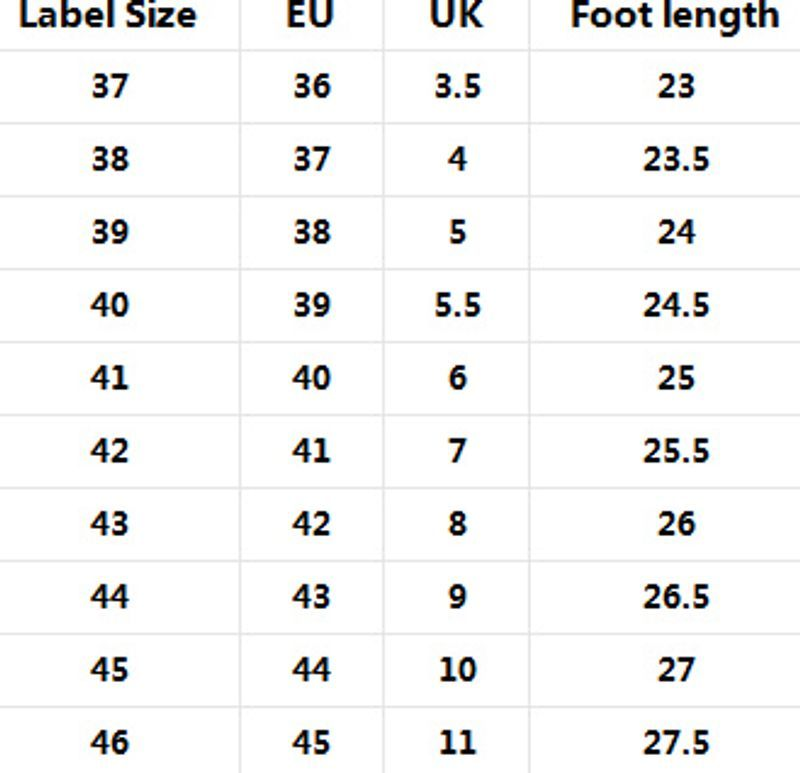Select UK size 5.5 cell
The image size is (800, 773).
(x=457, y=304)
